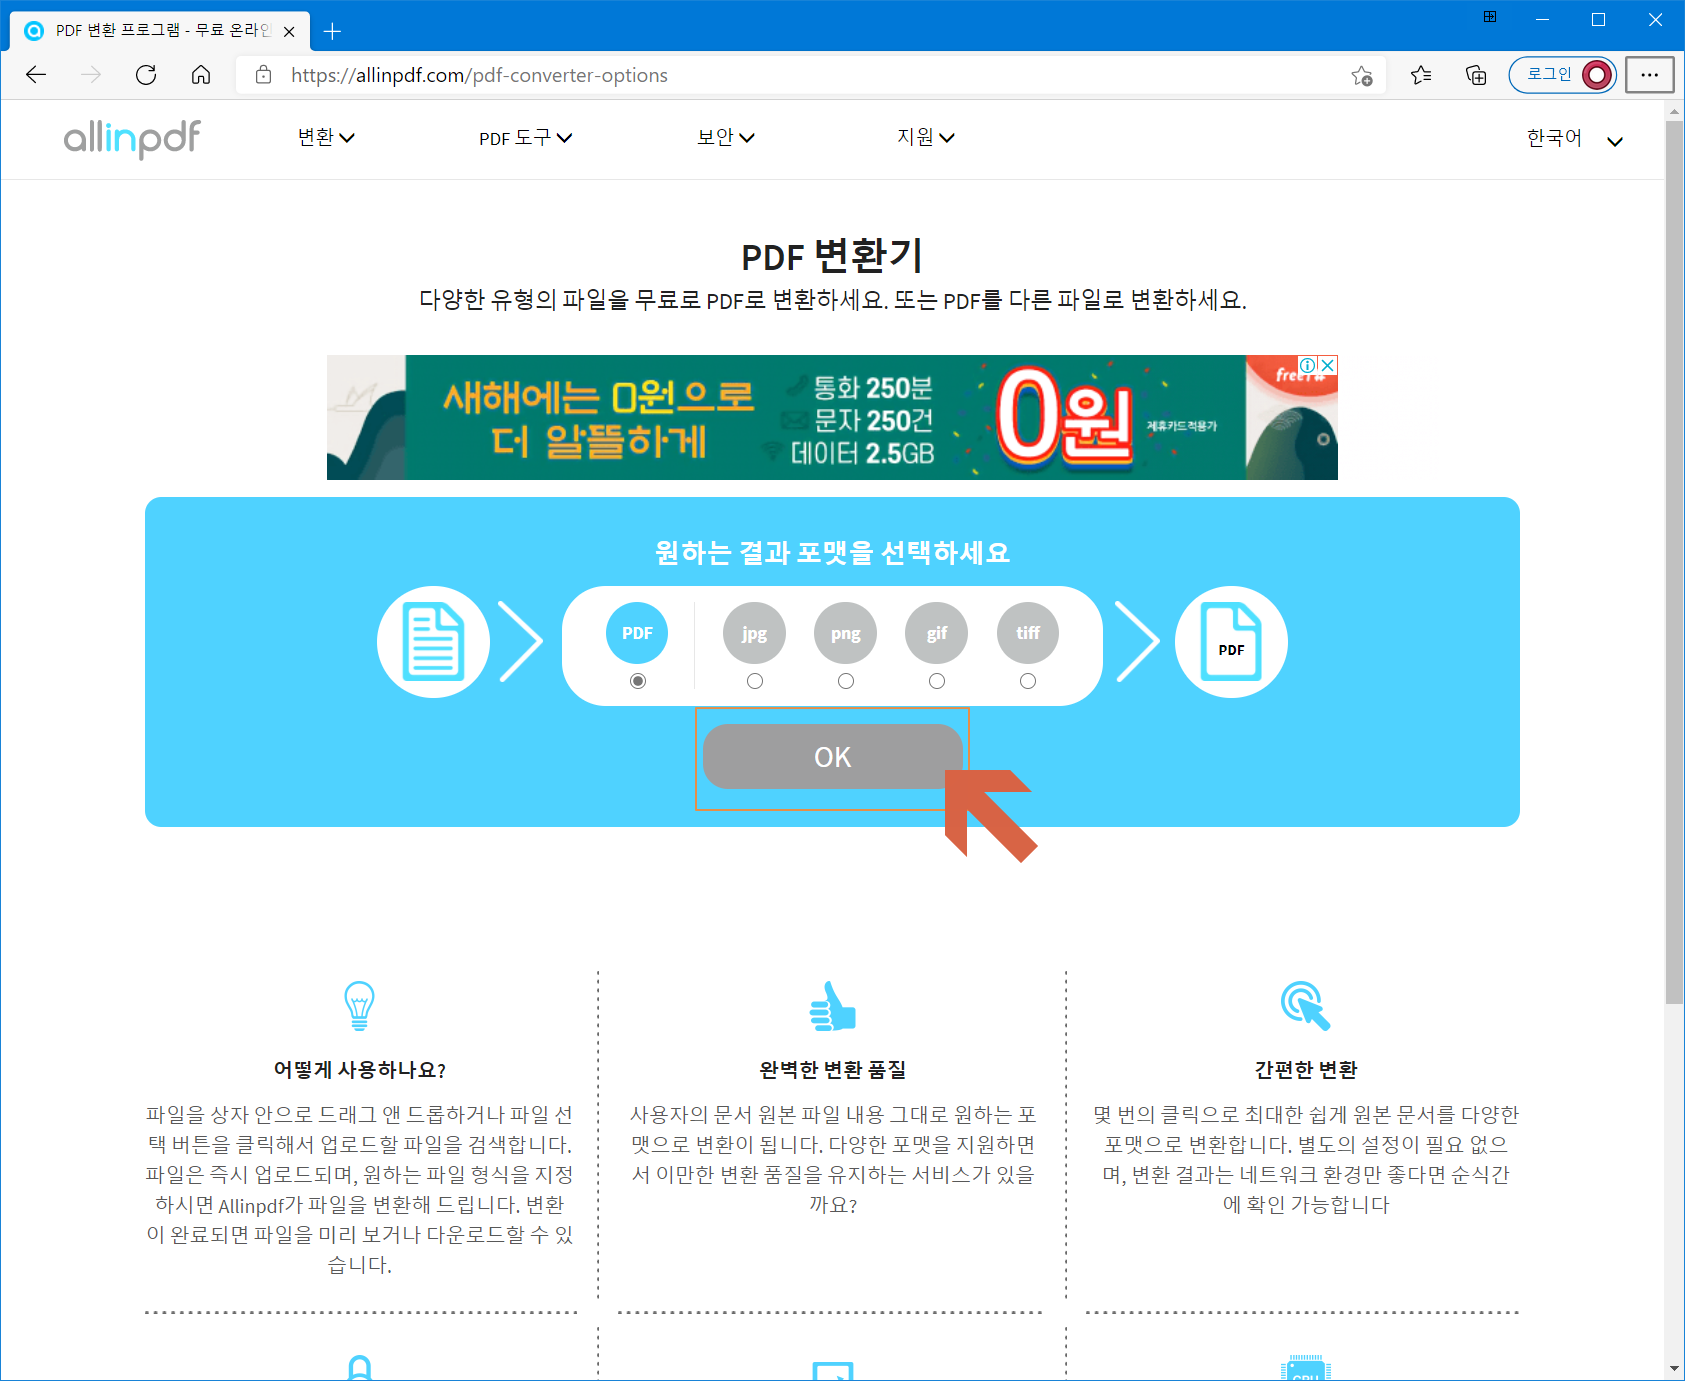Click the jpg format badge
Viewport: 1685px width, 1381px height.
click(755, 633)
